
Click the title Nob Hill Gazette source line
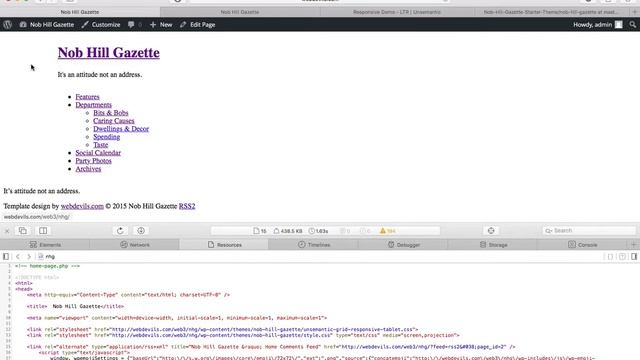(x=76, y=307)
